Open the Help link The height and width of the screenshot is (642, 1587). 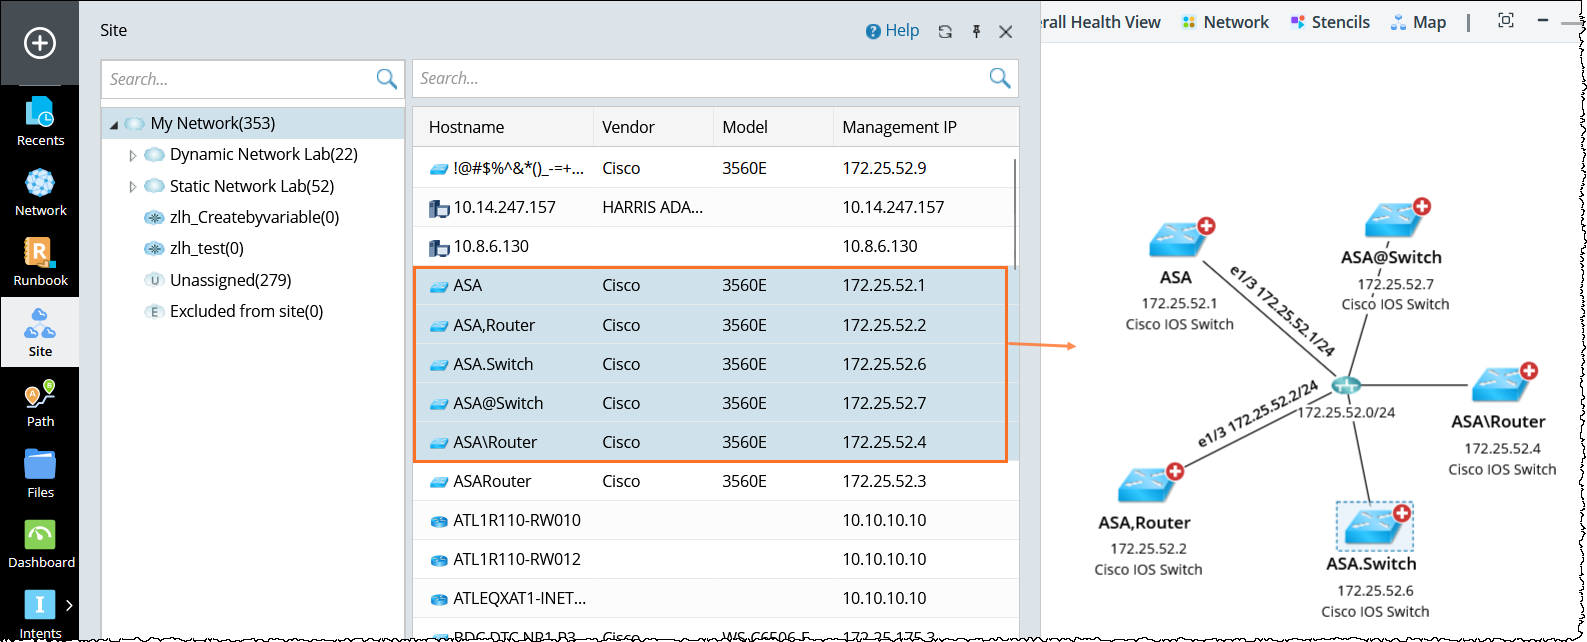[892, 31]
